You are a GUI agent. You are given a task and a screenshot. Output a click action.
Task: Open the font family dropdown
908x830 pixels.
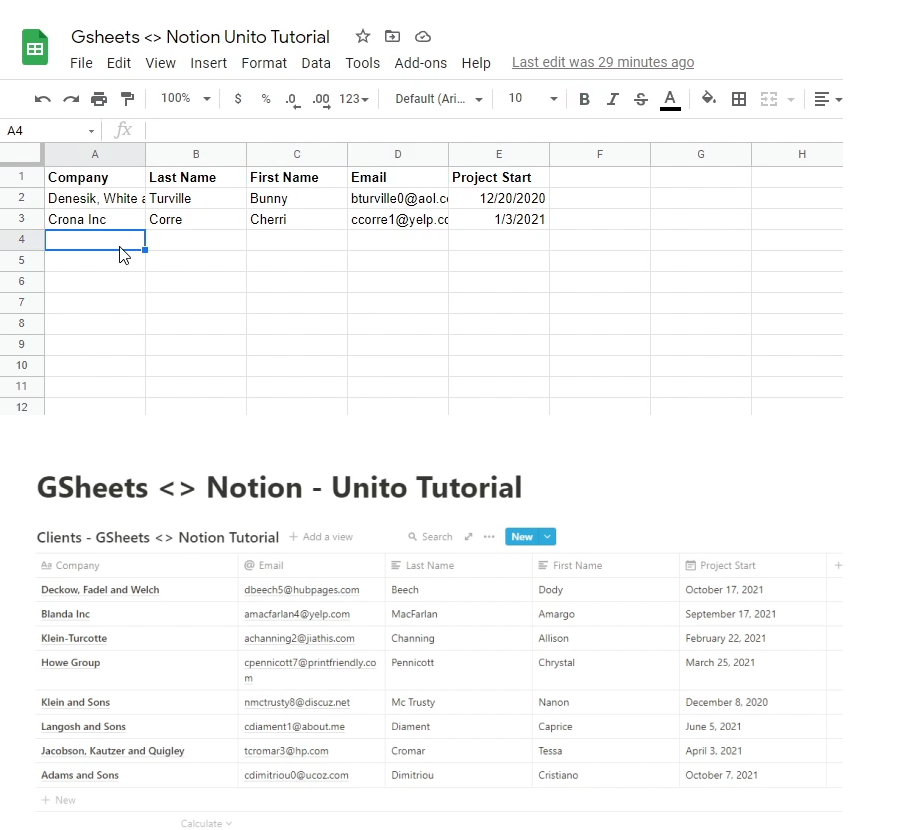(x=438, y=99)
